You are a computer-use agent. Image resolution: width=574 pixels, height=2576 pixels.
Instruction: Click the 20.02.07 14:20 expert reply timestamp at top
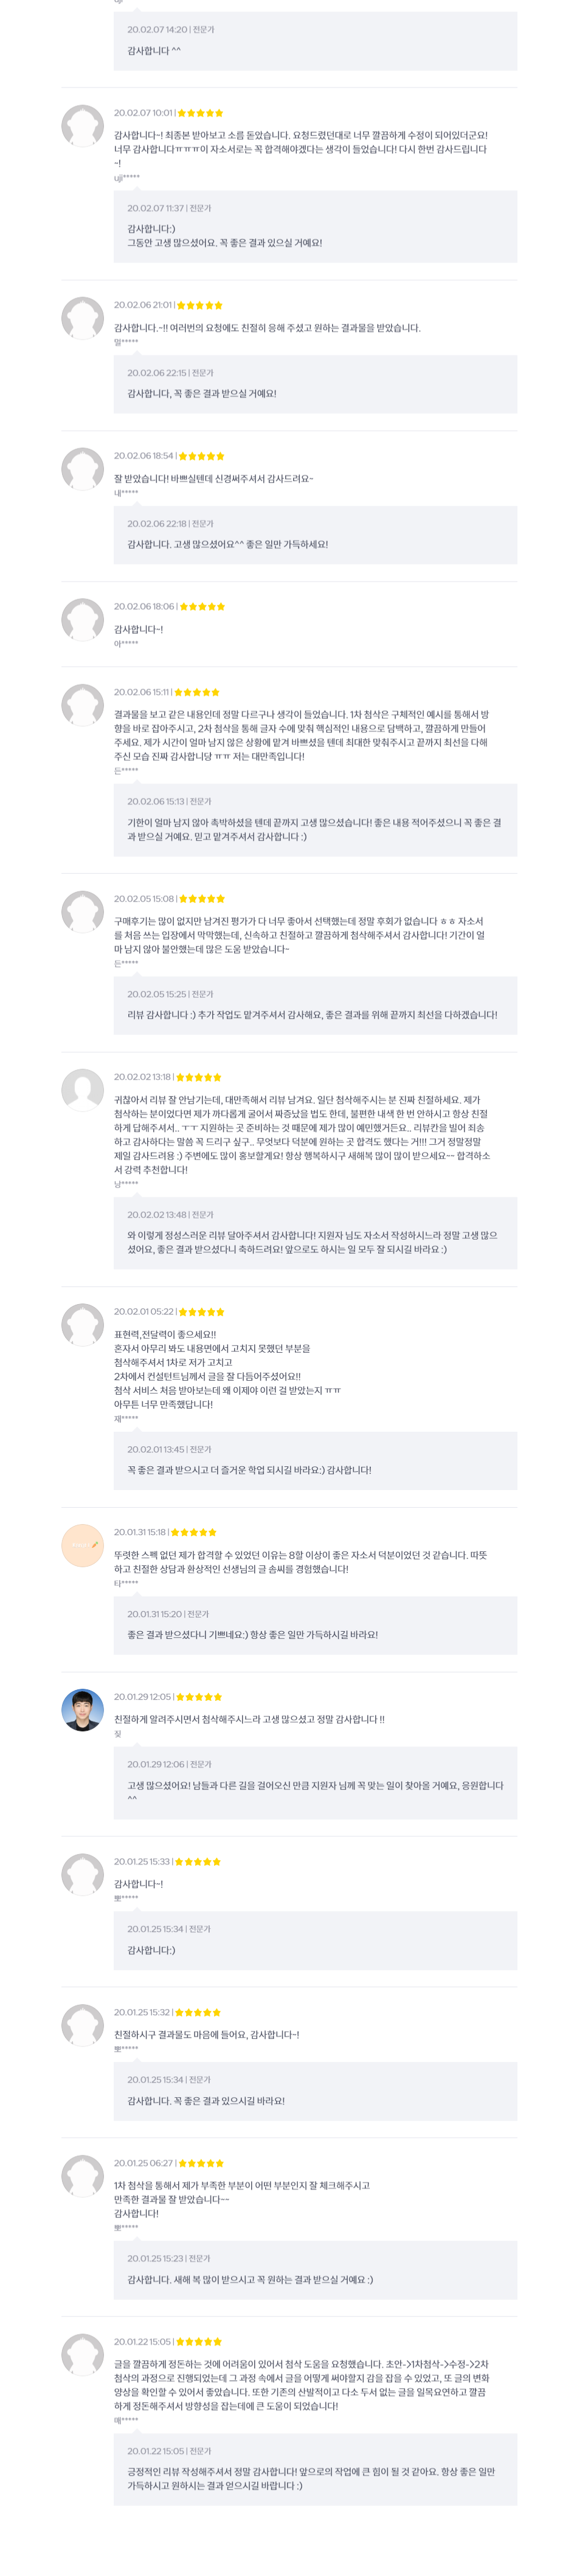click(170, 30)
